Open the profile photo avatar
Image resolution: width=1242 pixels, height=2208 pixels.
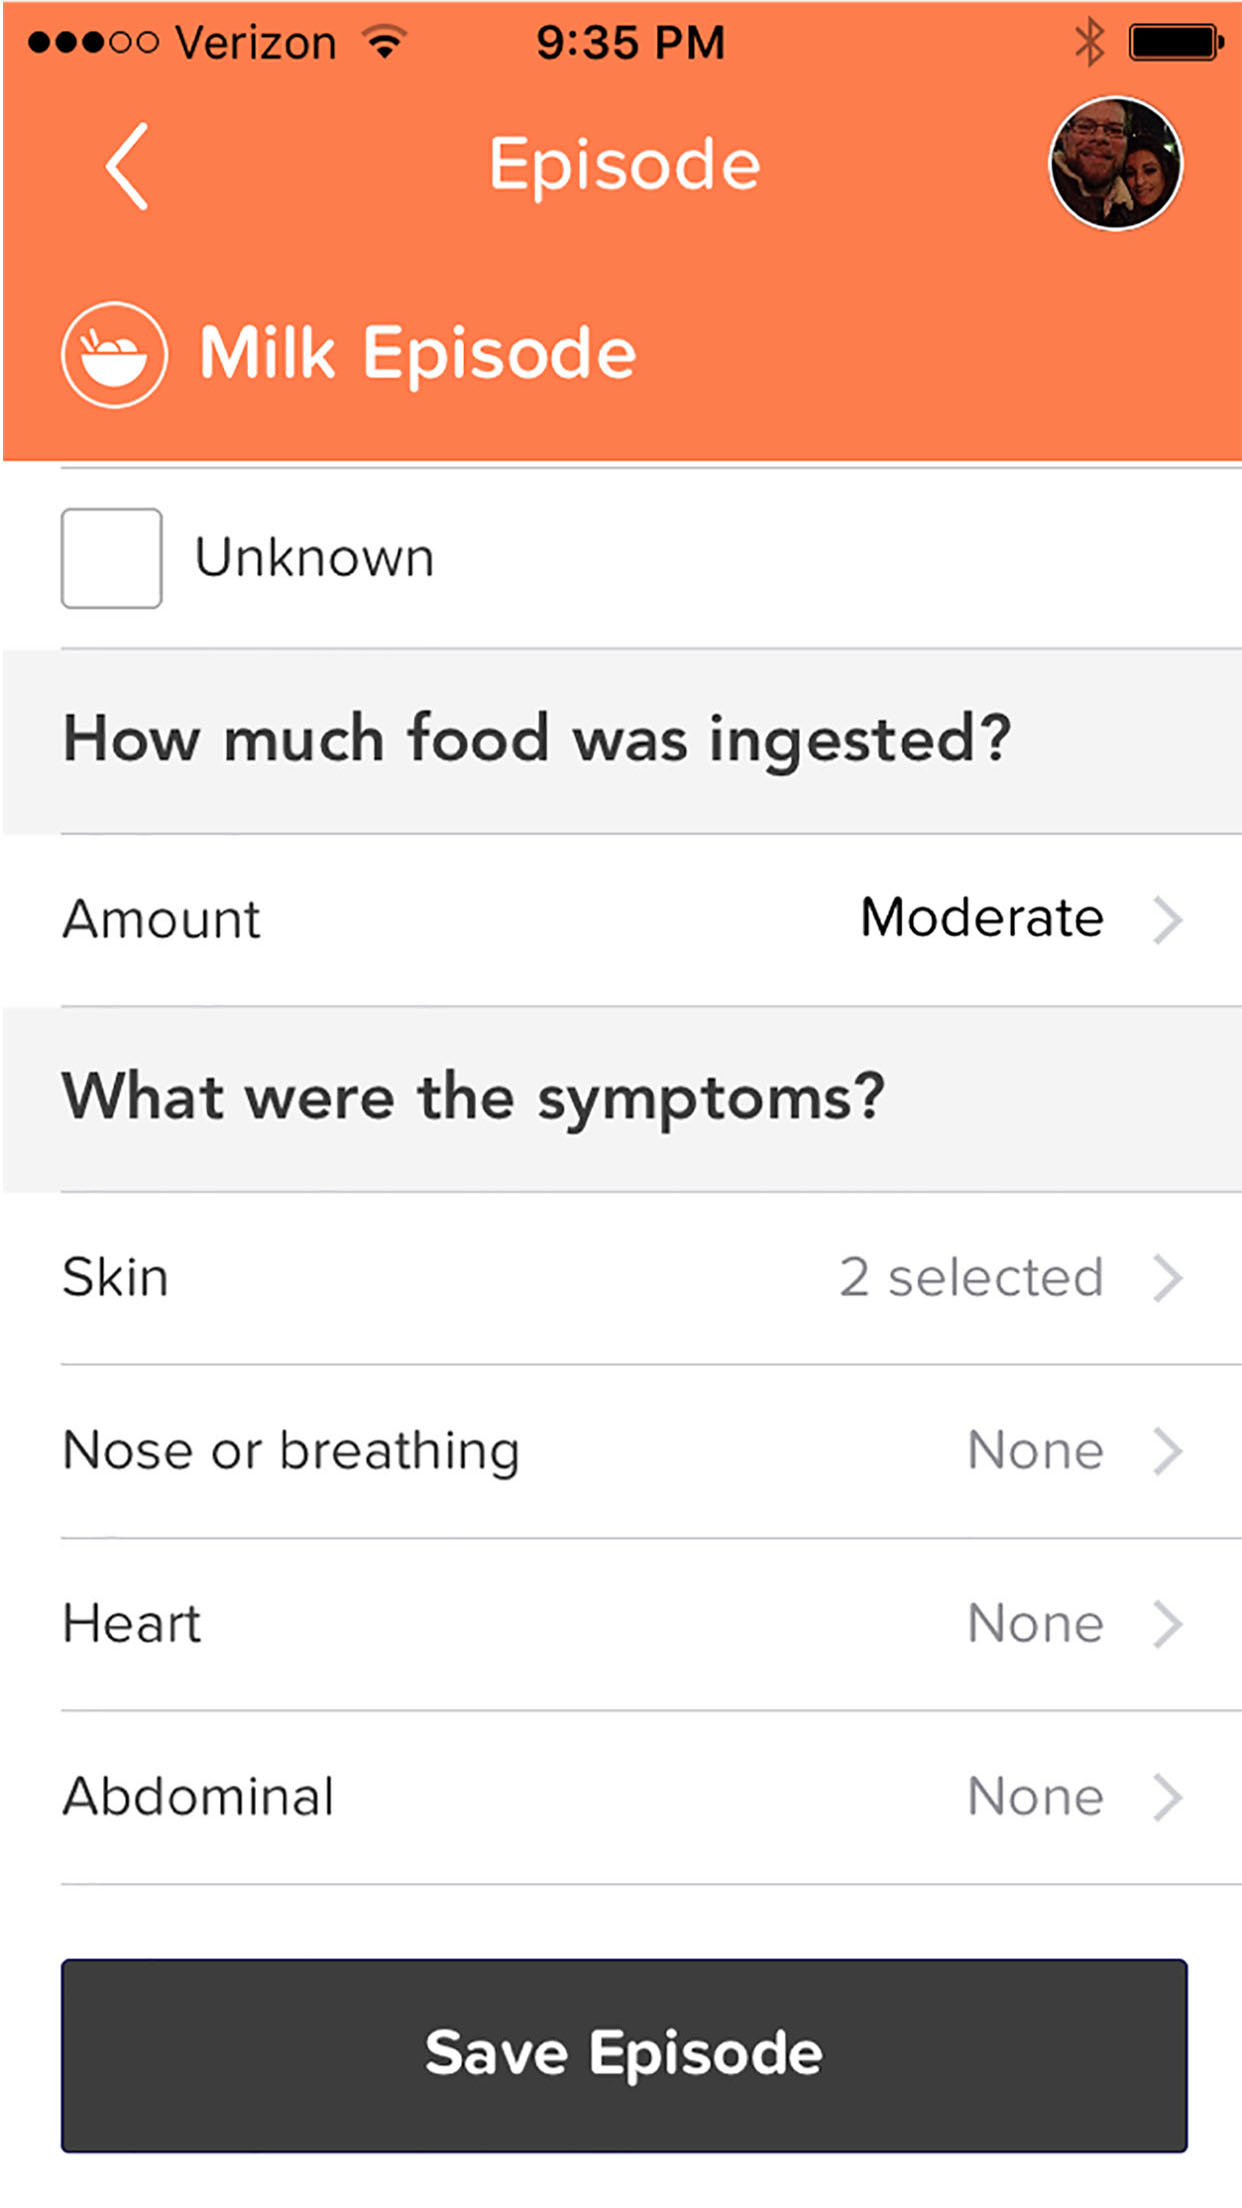[x=1115, y=164]
